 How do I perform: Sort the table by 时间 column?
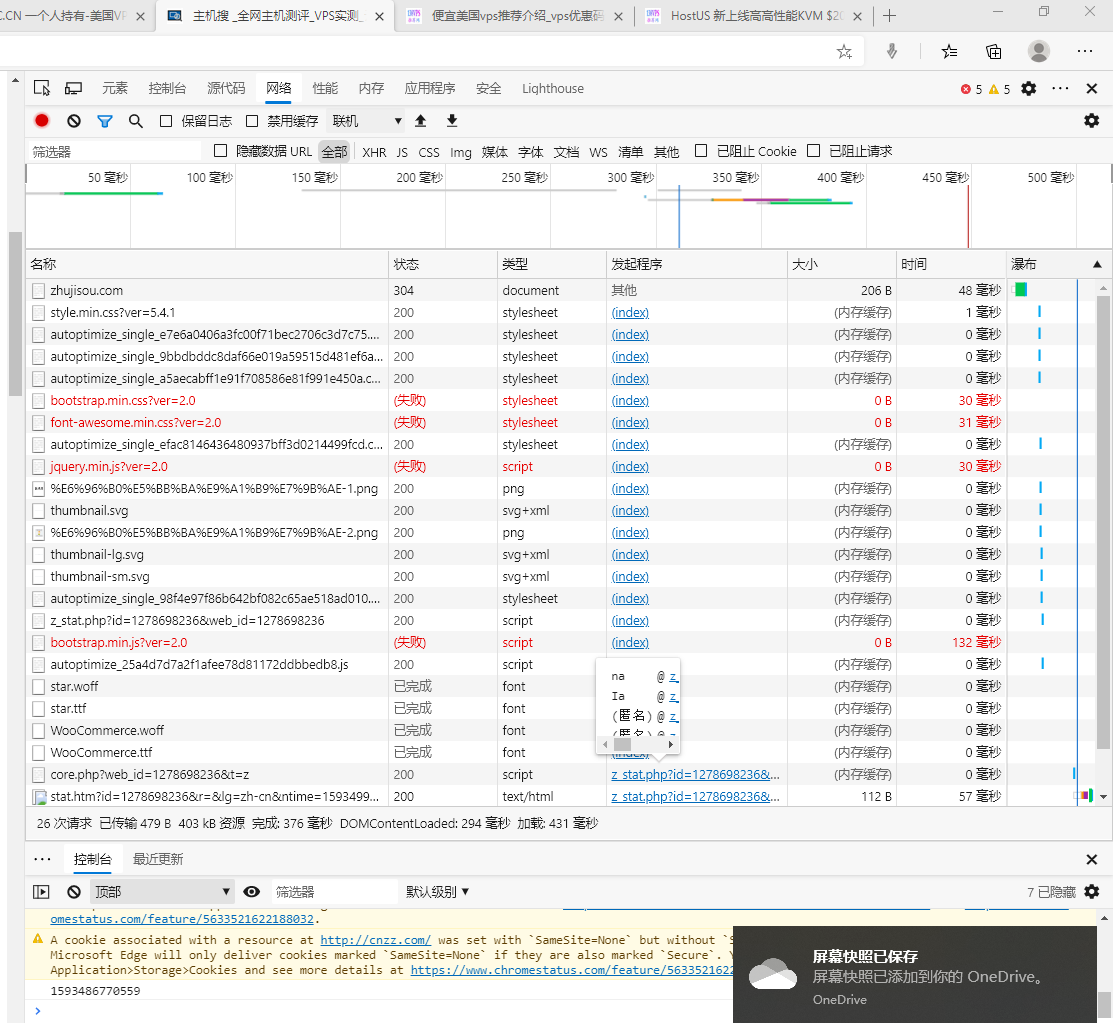[951, 264]
